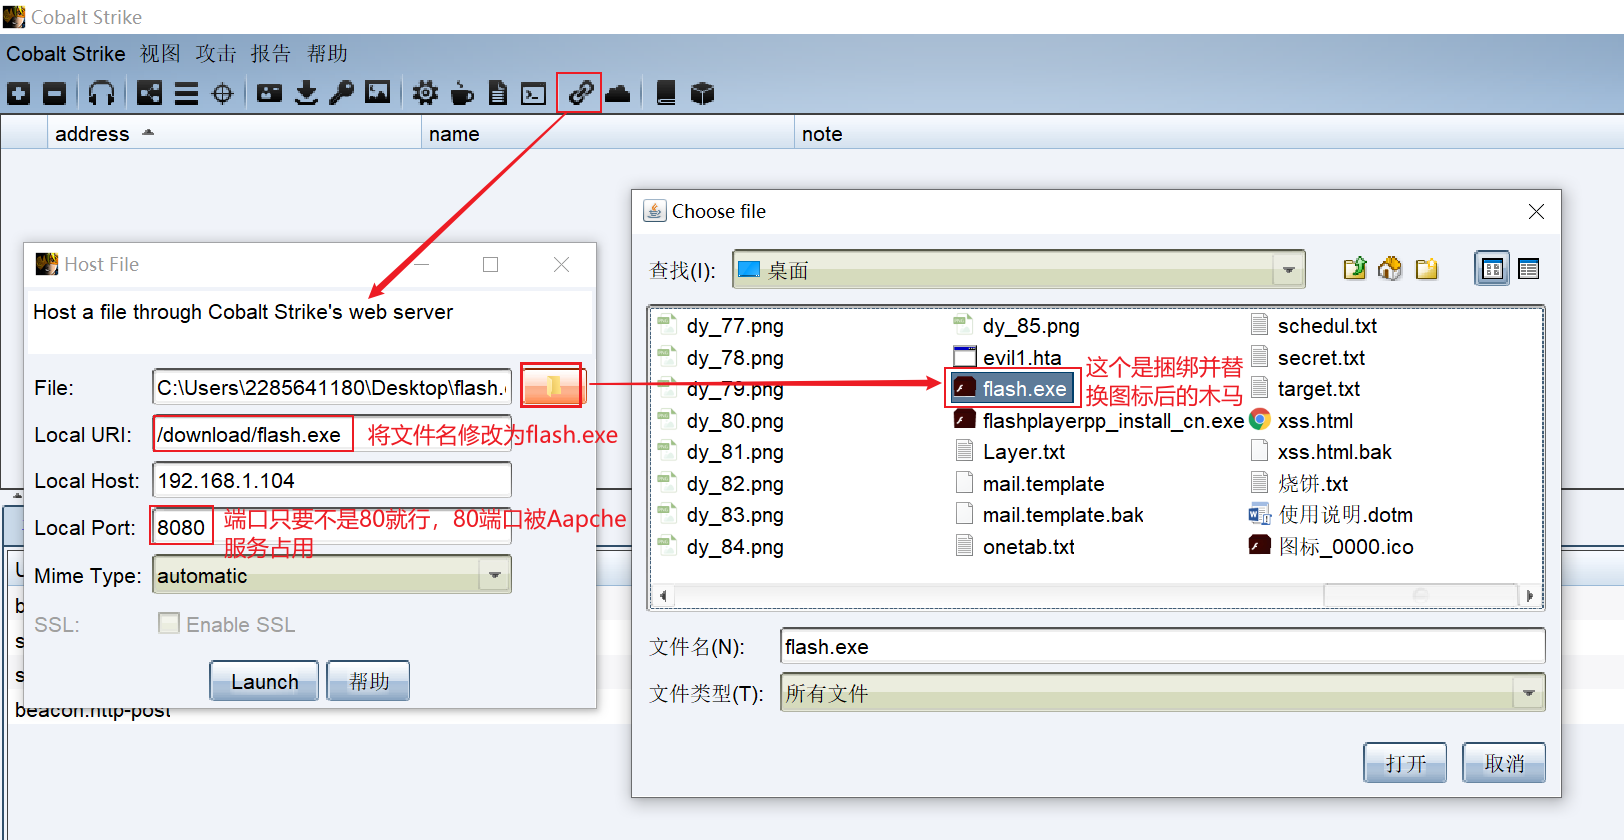This screenshot has width=1624, height=840.
Task: Open MS Office macro document icon
Action: (x=497, y=94)
